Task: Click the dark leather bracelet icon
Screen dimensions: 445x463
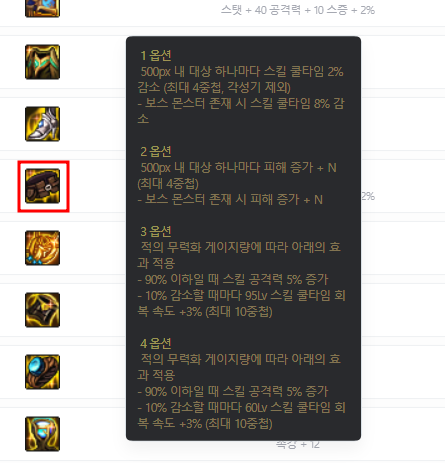Action: click(43, 310)
